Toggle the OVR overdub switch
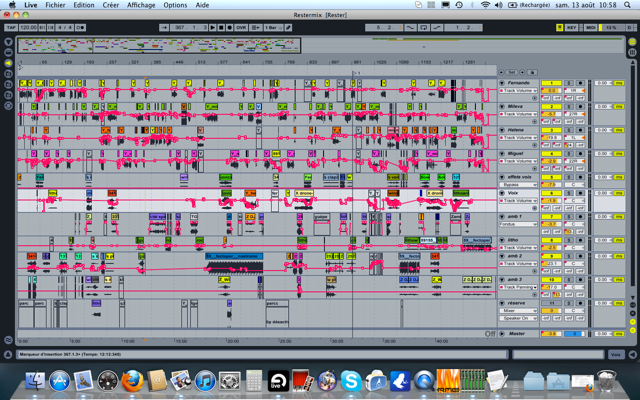Screen dimensions: 640x400 click(x=241, y=27)
